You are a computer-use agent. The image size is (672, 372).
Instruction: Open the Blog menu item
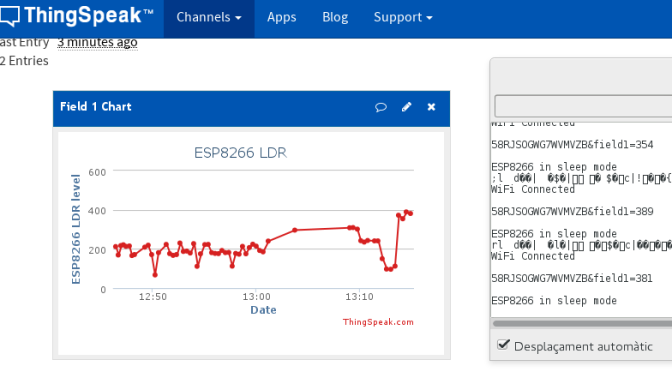click(335, 17)
